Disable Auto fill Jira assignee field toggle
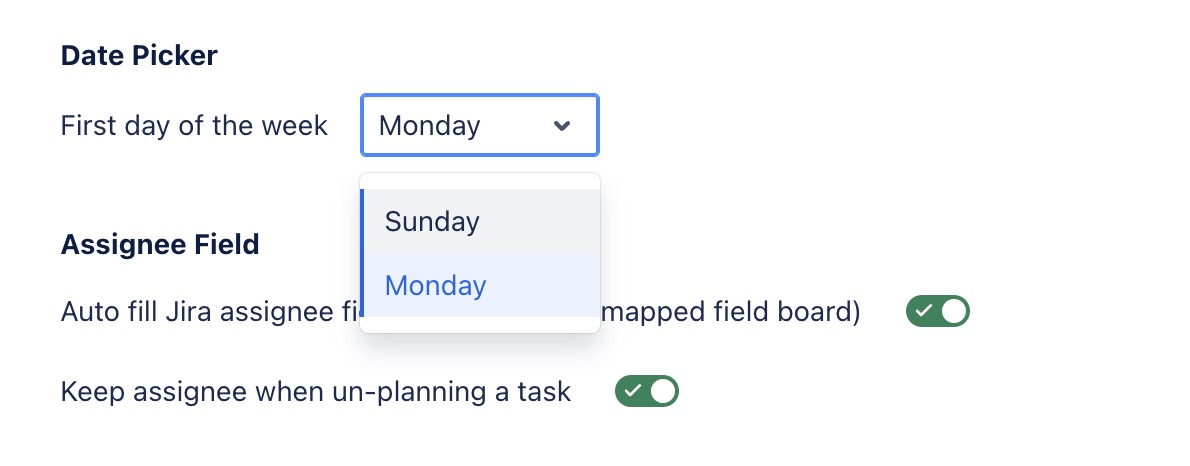1190x466 pixels. [x=938, y=312]
